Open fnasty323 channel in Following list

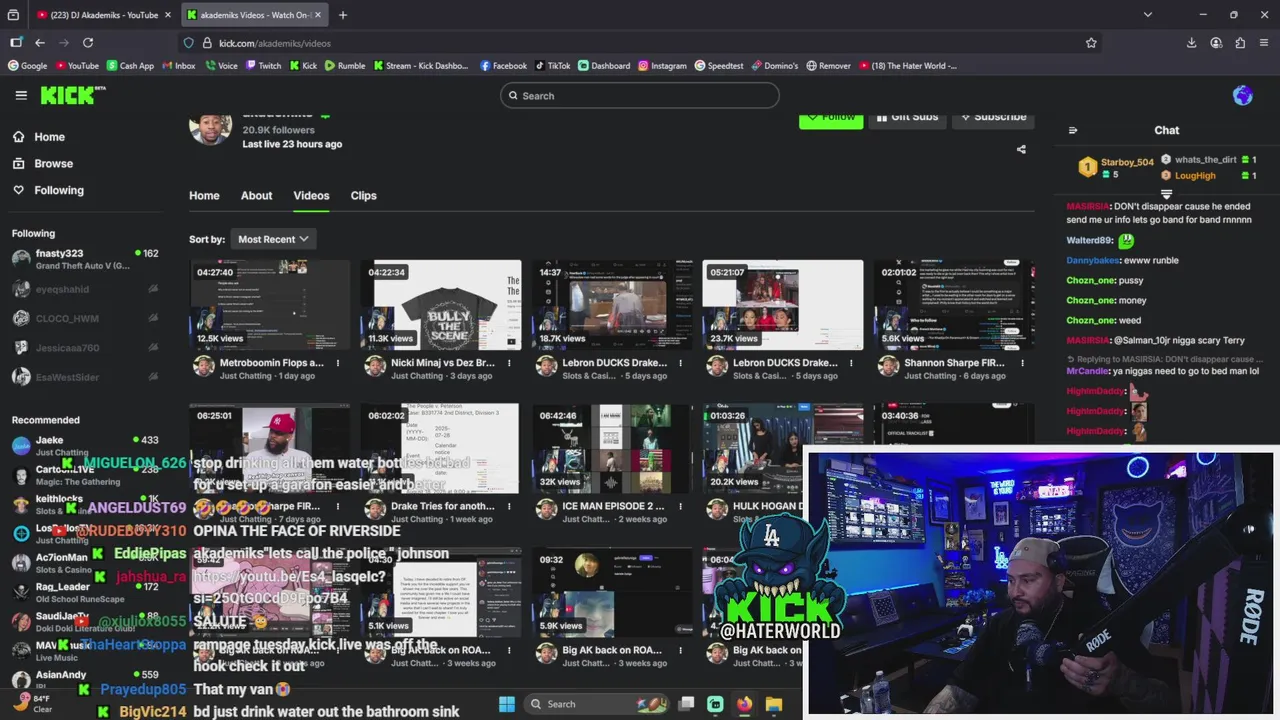[x=85, y=259]
